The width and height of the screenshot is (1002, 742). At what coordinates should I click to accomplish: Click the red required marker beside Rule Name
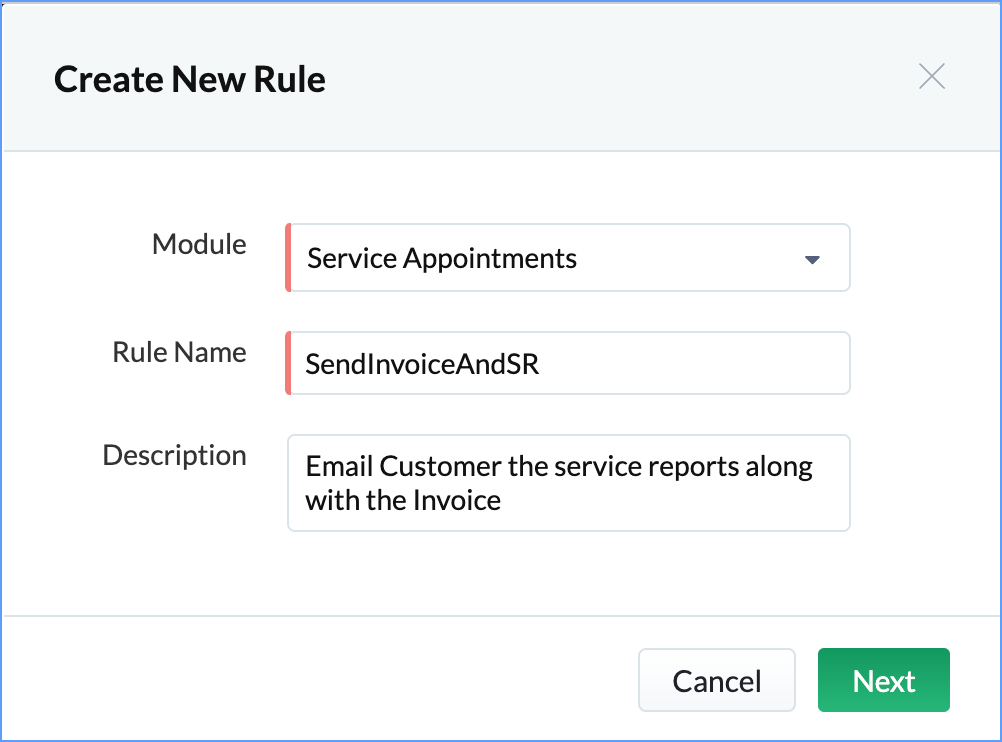pos(288,363)
